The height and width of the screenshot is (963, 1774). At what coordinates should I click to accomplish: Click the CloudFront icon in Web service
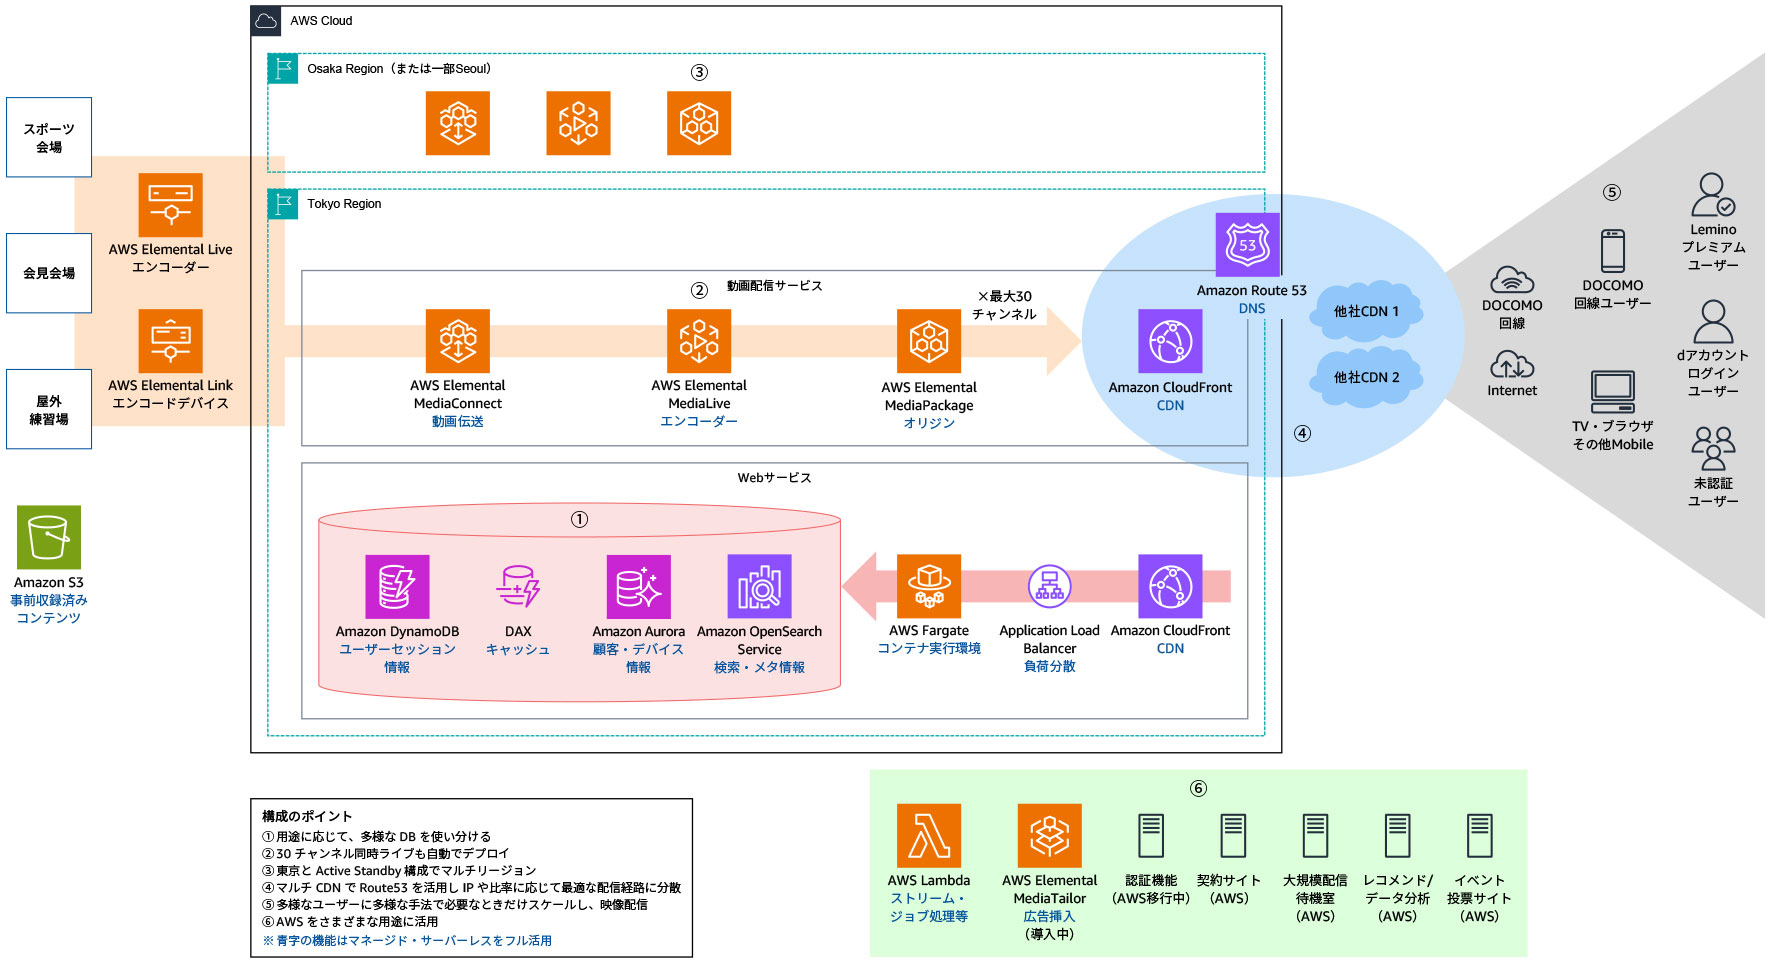coord(1170,587)
